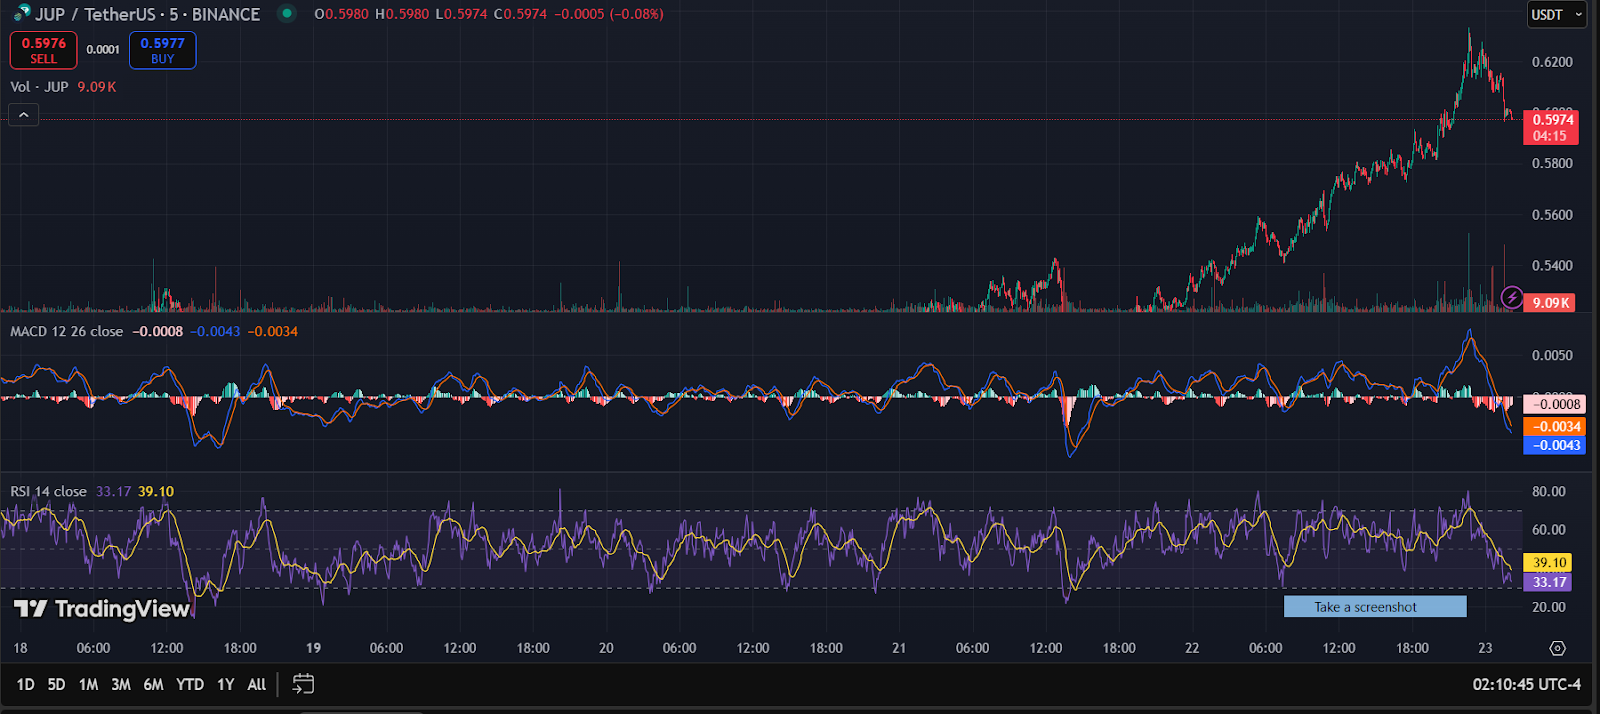
Task: Click the TradingView logo
Action: tap(102, 609)
